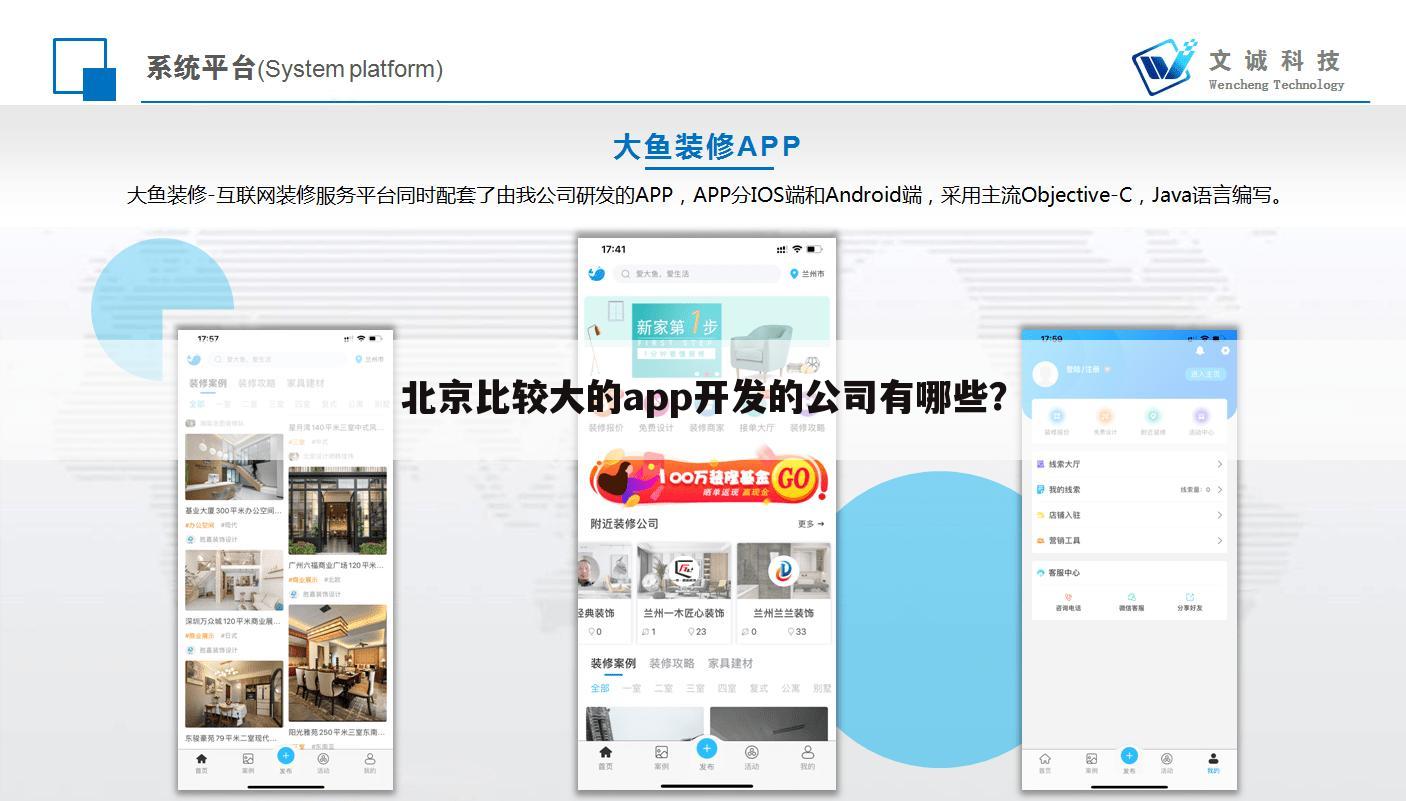Open the 兰州一木匠心装饰 company card

click(684, 592)
